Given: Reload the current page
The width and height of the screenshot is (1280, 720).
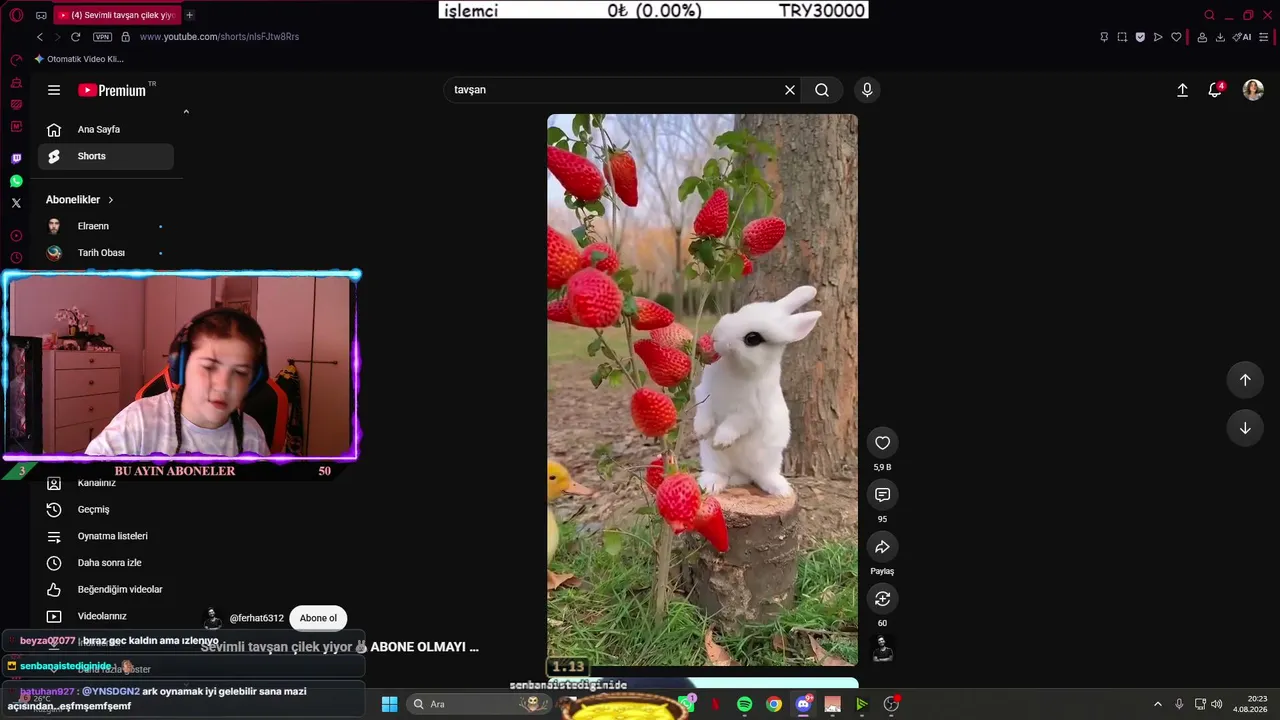Looking at the screenshot, I should tap(75, 37).
